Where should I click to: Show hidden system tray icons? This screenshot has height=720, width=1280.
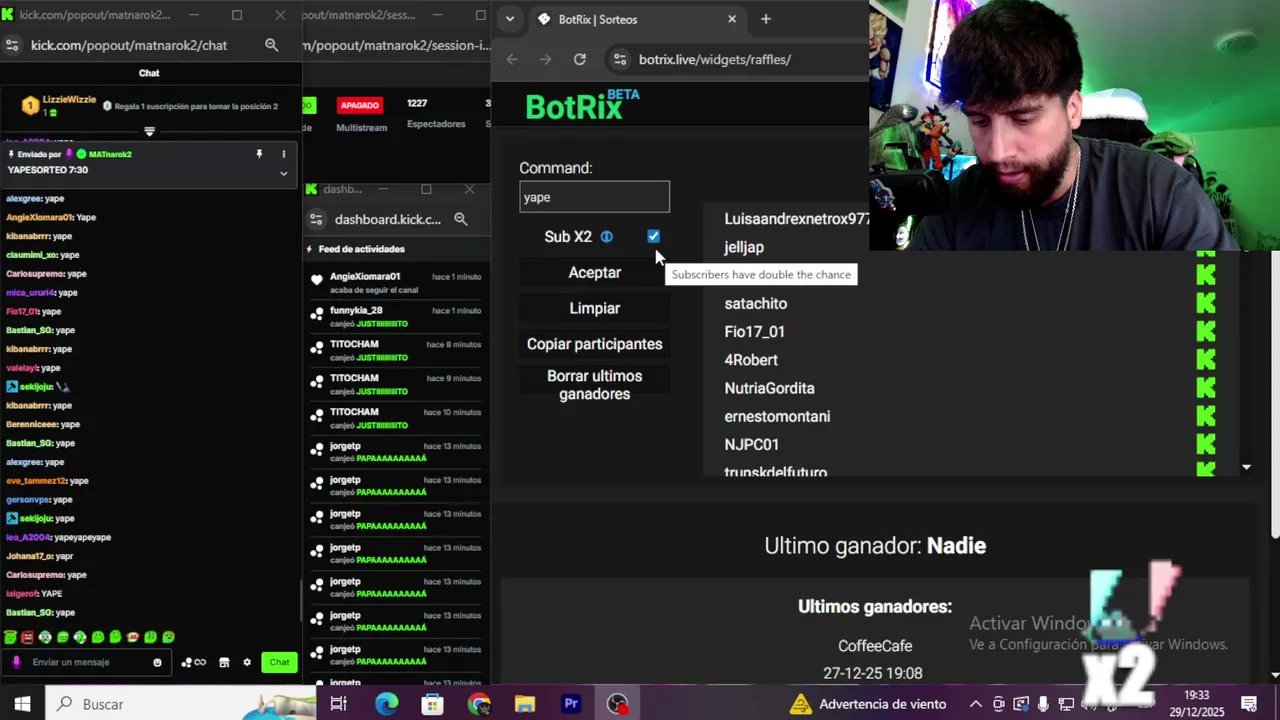[x=975, y=704]
